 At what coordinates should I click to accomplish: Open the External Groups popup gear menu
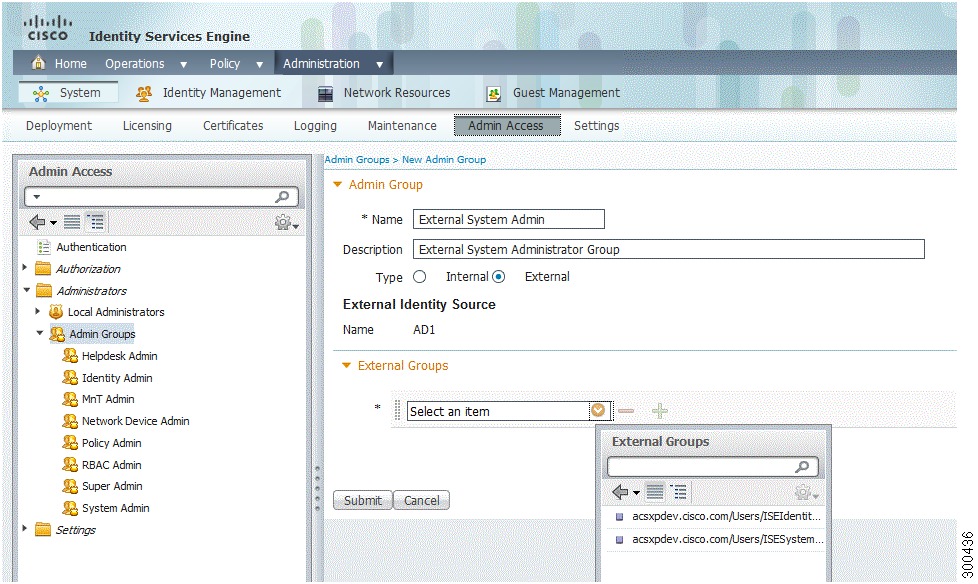[x=806, y=493]
